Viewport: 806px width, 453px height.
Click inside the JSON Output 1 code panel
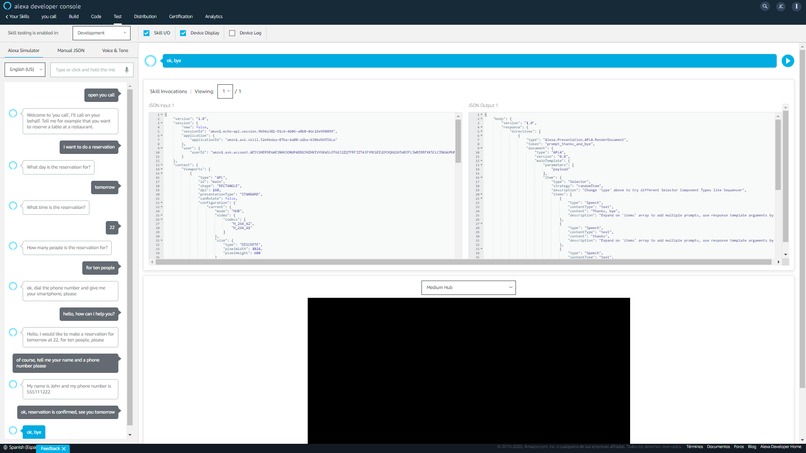tap(625, 186)
